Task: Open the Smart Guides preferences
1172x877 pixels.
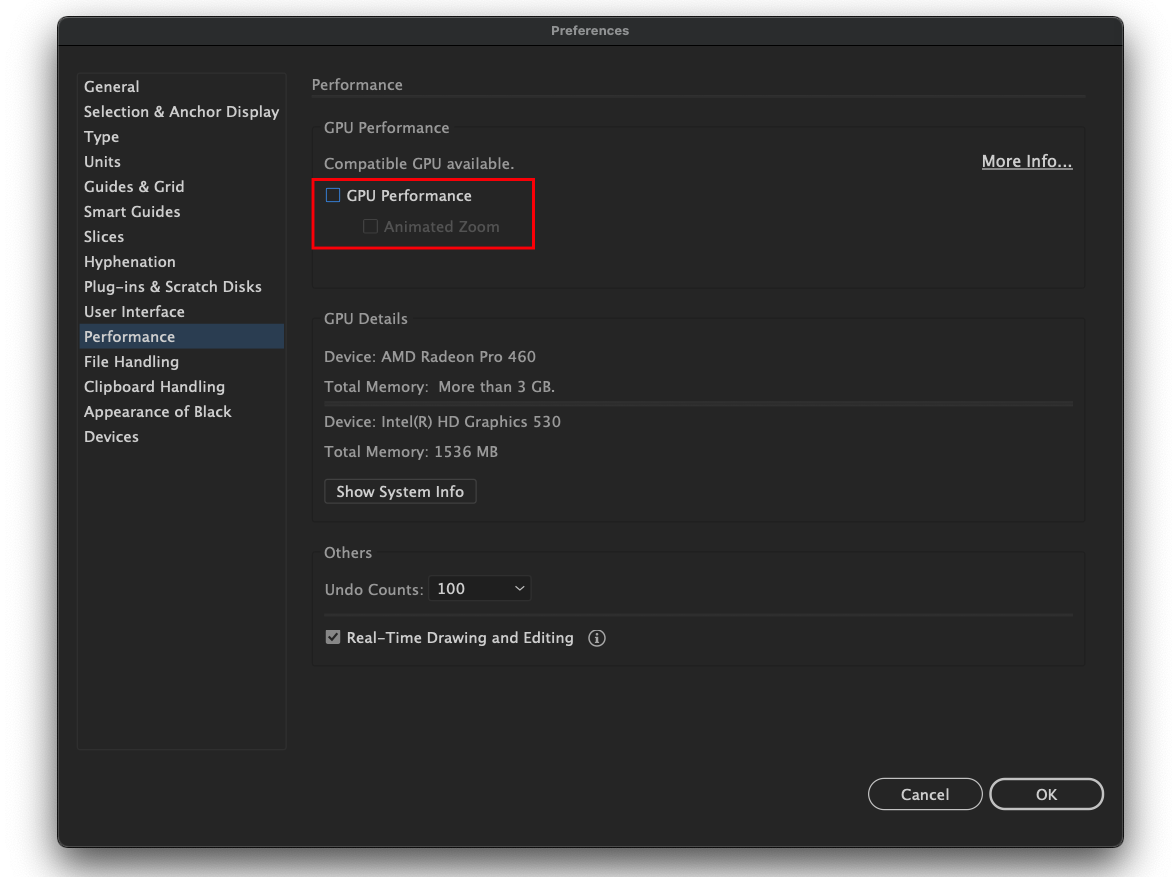Action: pyautogui.click(x=132, y=211)
